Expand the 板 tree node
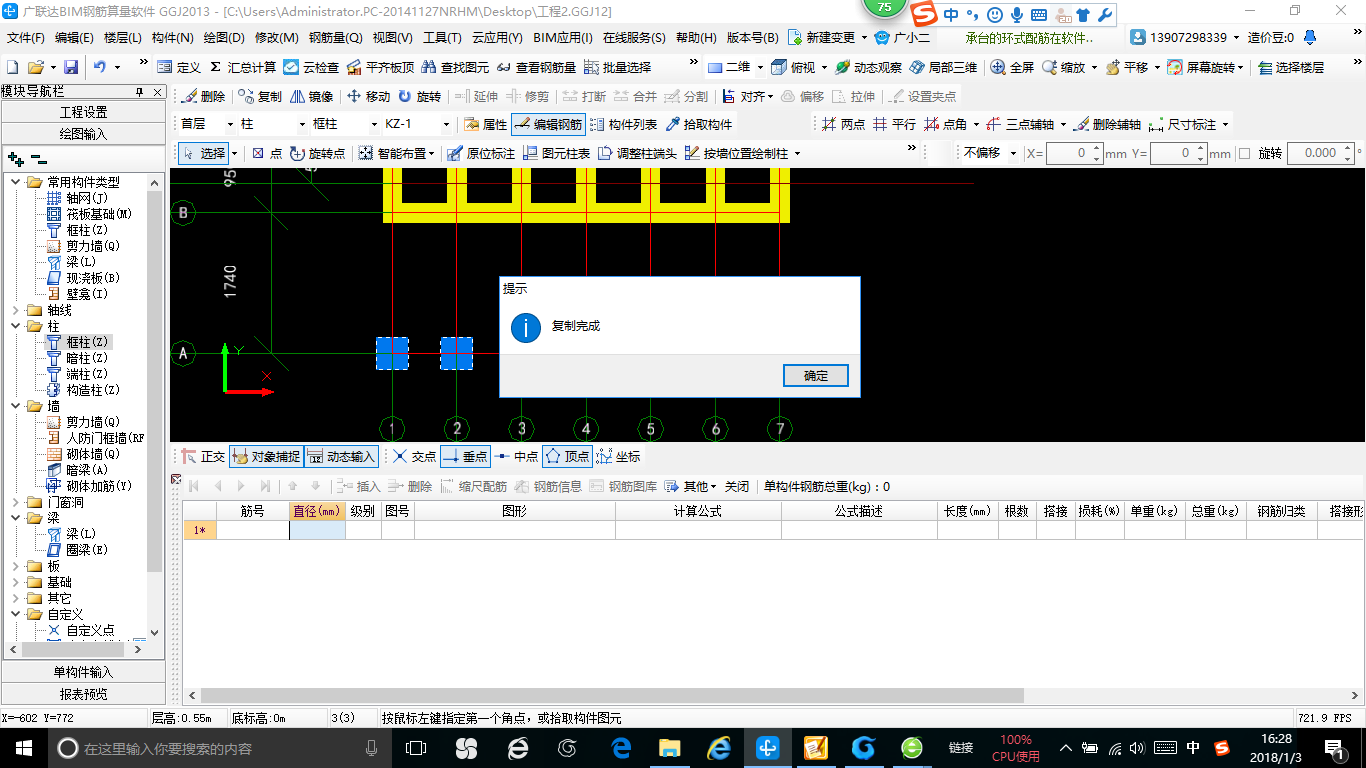 14,566
